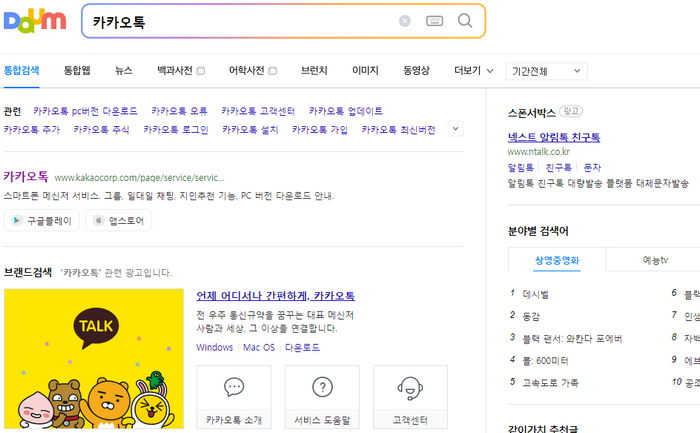Viewport: 700px width, 433px height.
Task: Click ranked movie 고속도로 가족
Action: coord(550,383)
